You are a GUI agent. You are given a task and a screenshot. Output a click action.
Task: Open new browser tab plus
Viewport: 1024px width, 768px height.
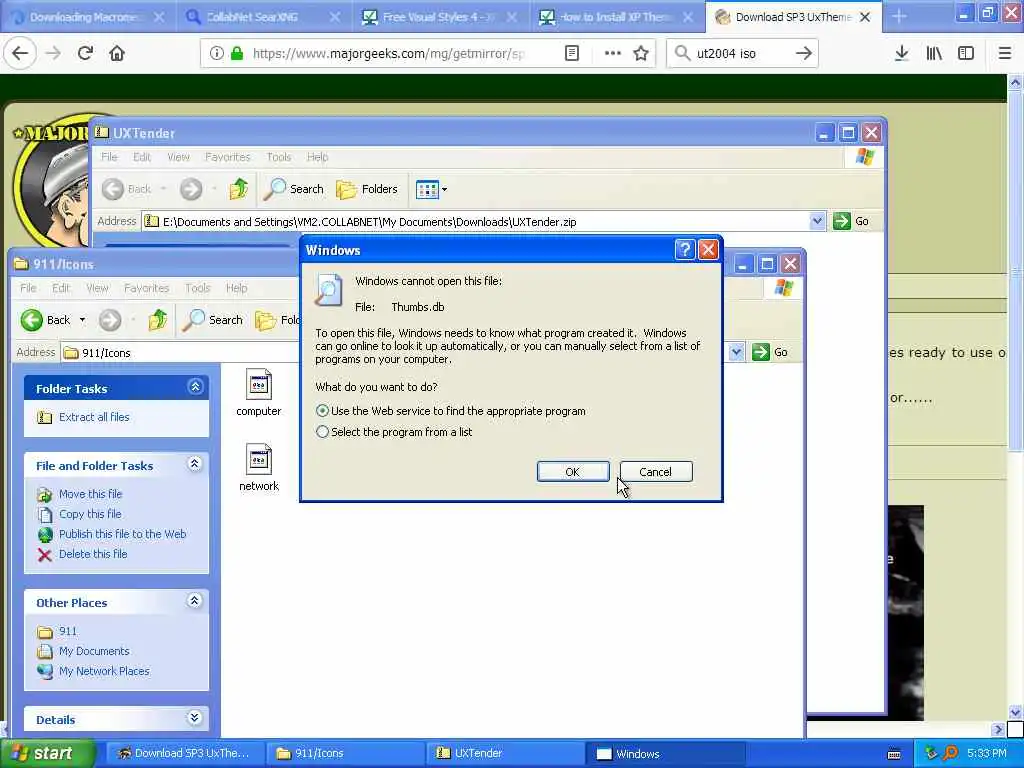tap(899, 16)
